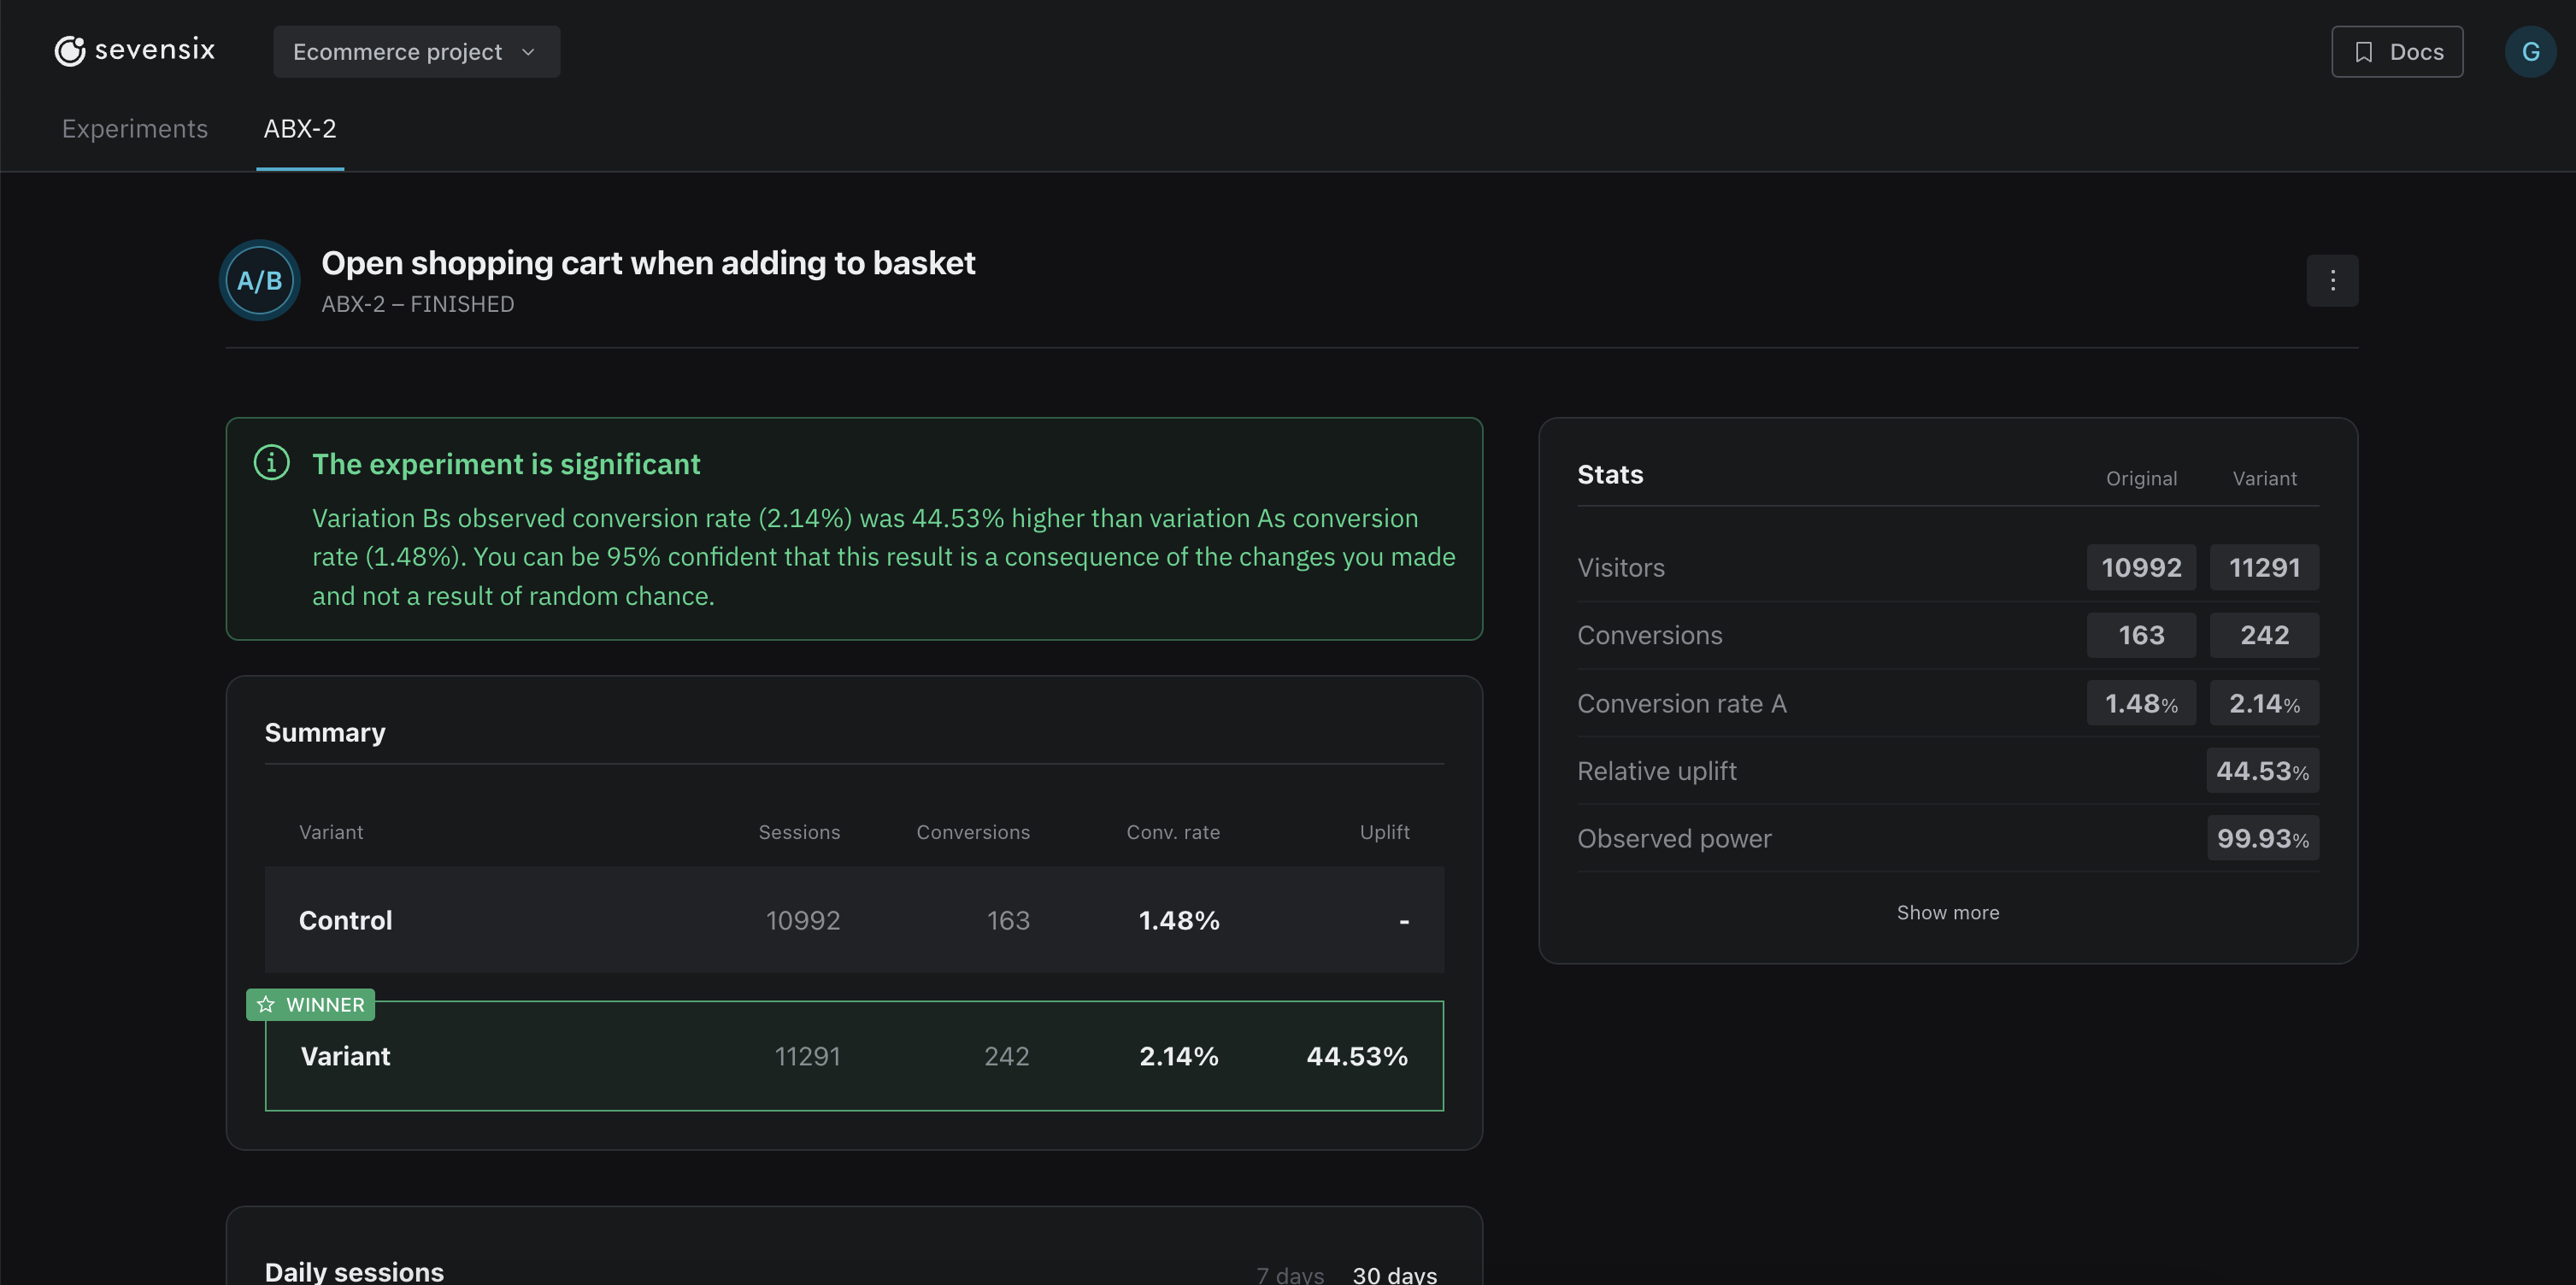Click the Sessions column header
This screenshot has width=2576, height=1285.
tap(799, 832)
